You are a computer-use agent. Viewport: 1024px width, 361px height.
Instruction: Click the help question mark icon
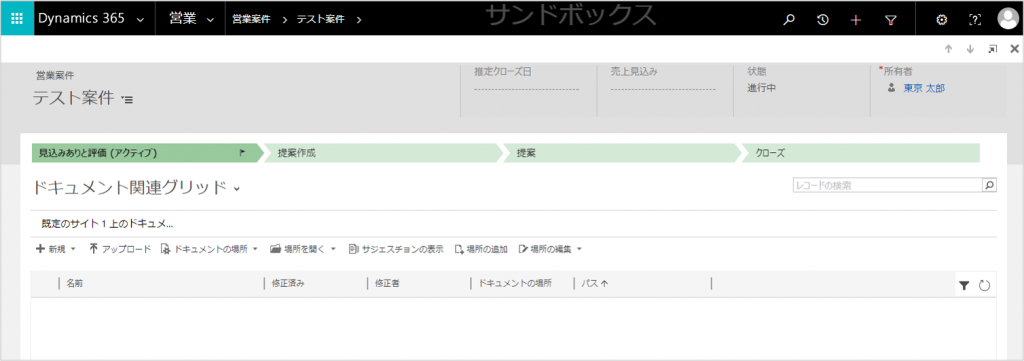click(976, 20)
